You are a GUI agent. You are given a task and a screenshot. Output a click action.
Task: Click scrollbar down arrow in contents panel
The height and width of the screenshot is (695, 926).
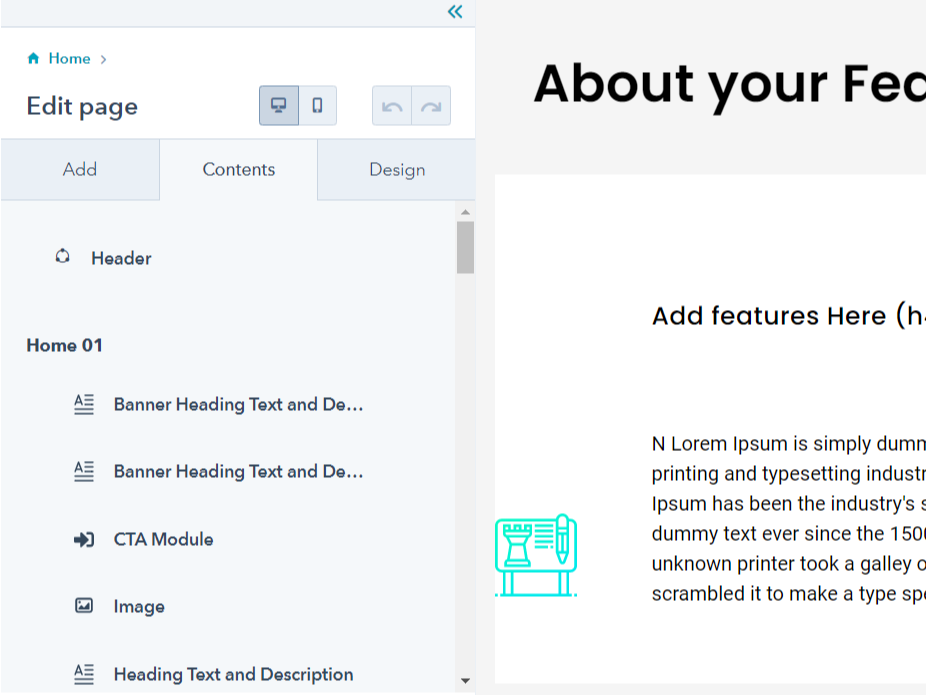click(465, 681)
